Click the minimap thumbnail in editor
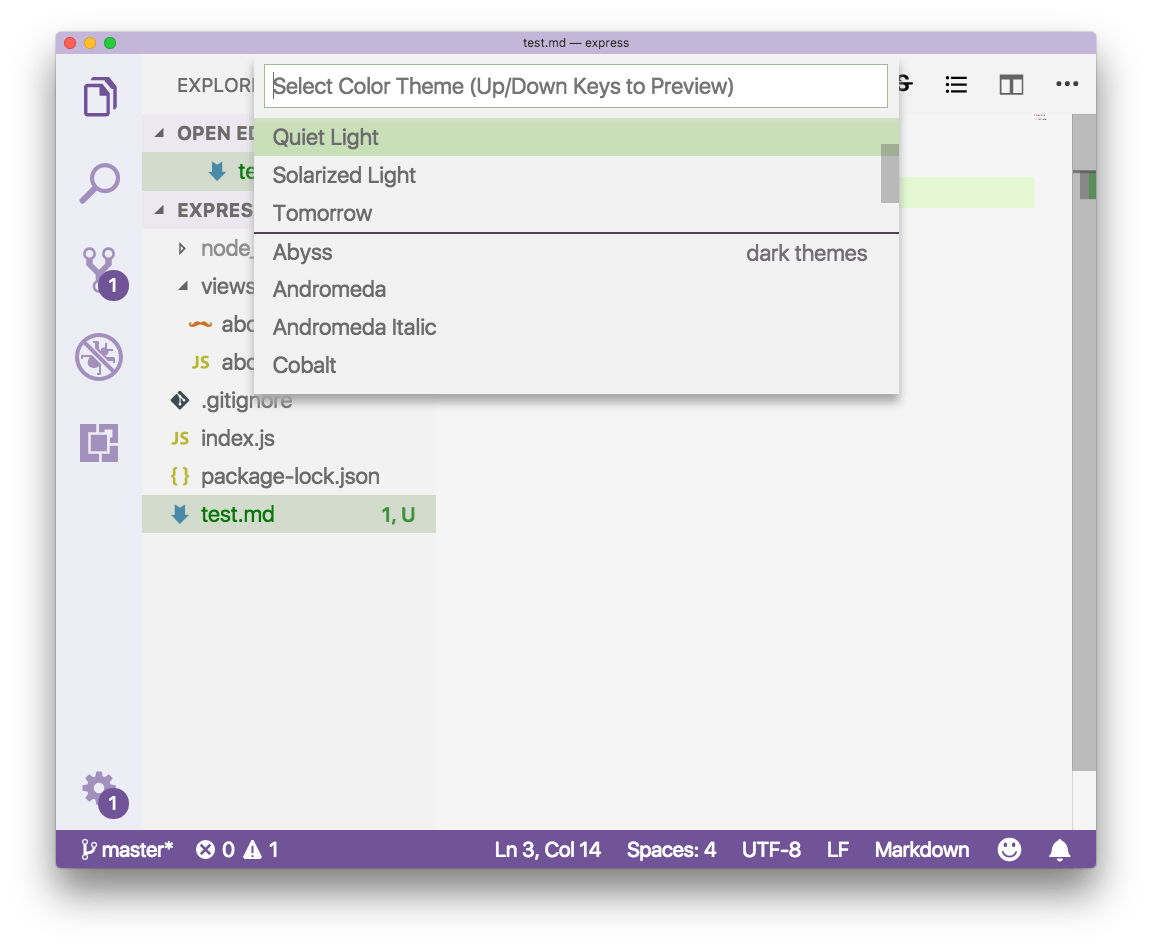Viewport: 1152px width, 948px height. [1040, 117]
